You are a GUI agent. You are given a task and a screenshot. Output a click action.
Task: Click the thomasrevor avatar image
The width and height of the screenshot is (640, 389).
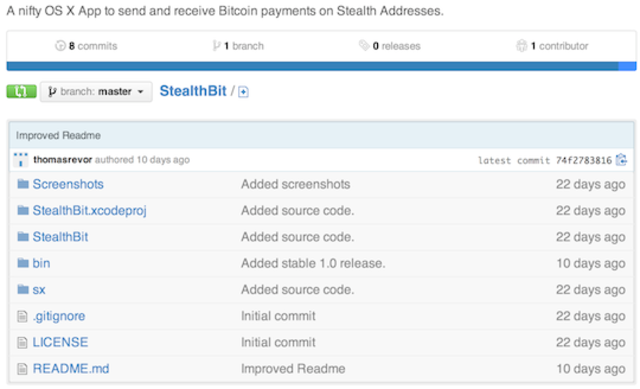click(21, 160)
